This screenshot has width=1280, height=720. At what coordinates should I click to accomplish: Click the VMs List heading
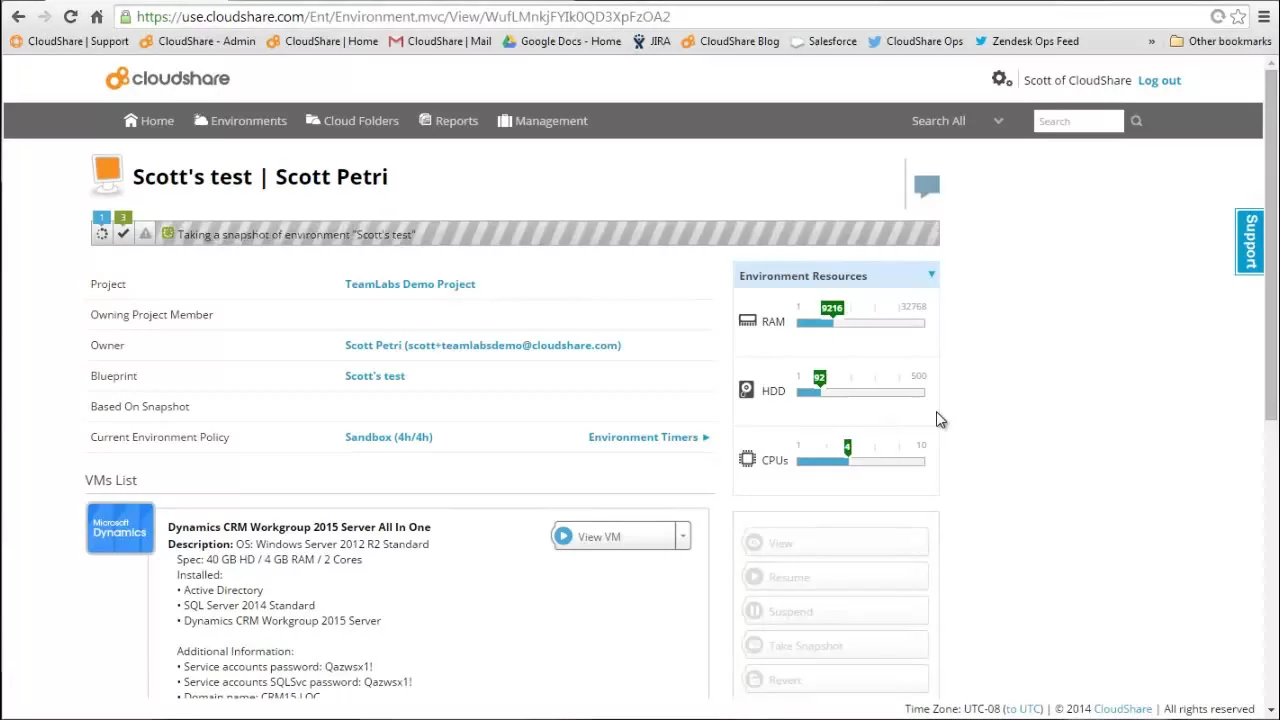[111, 480]
